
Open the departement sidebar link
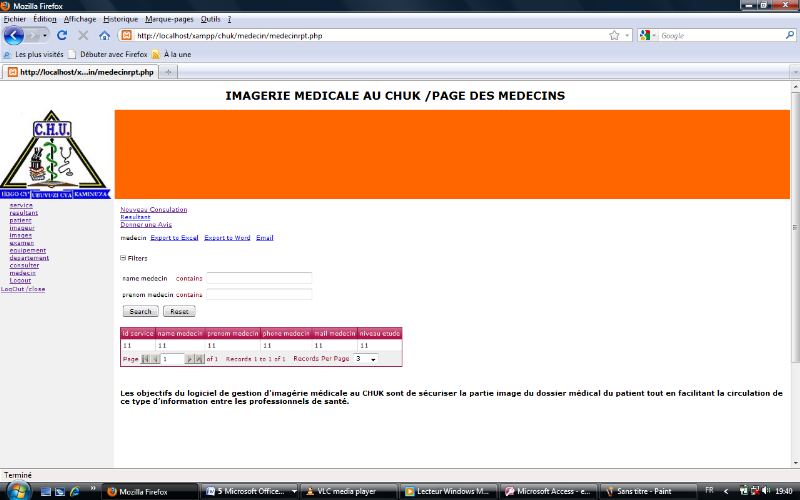click(x=29, y=258)
